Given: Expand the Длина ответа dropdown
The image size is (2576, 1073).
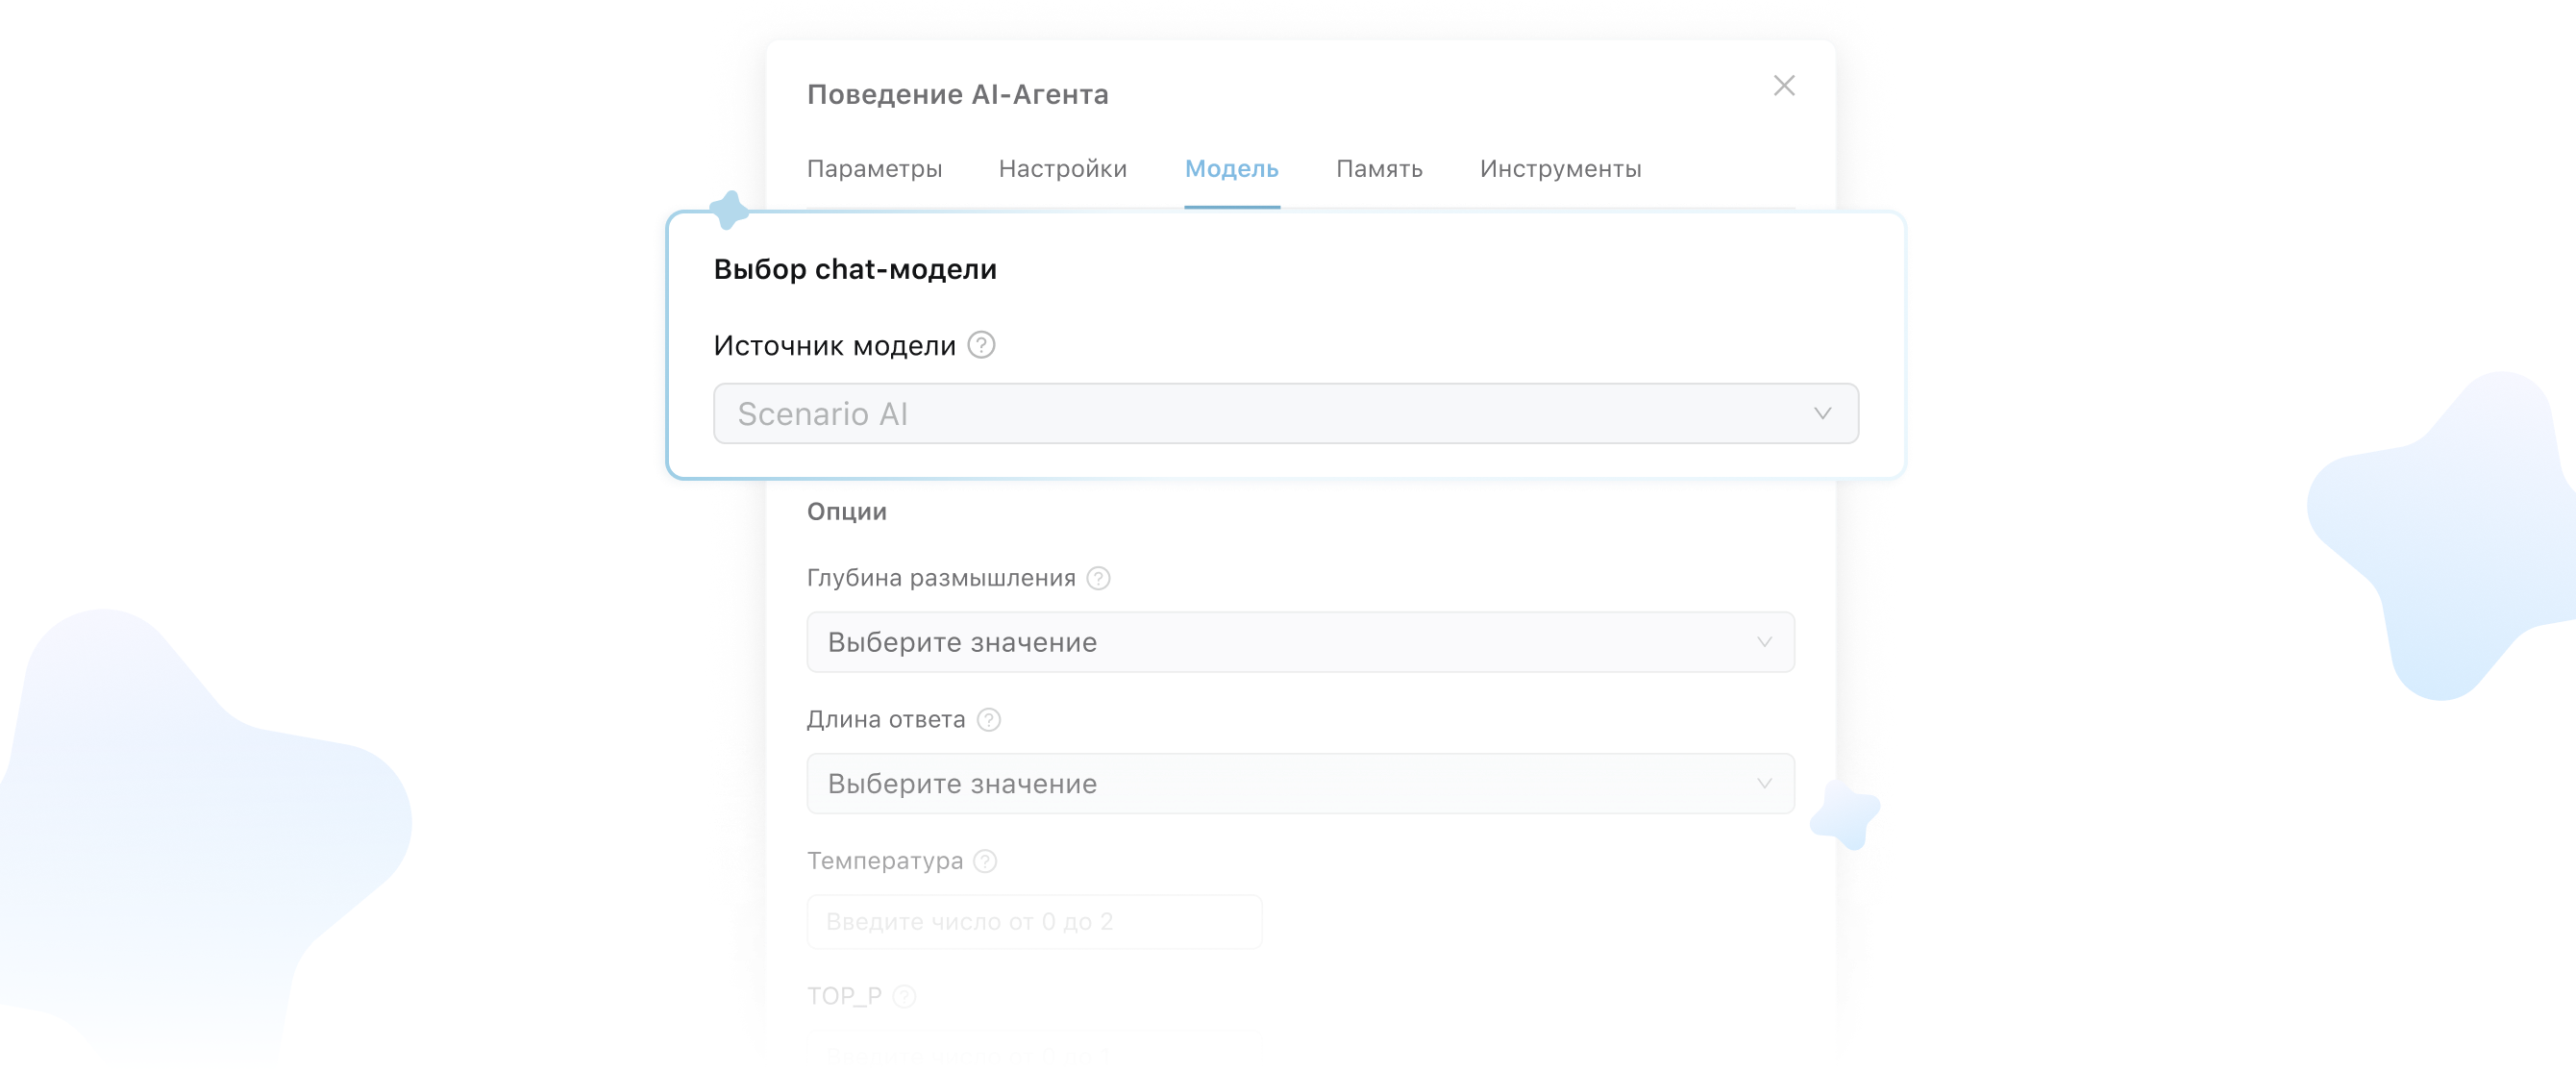Looking at the screenshot, I should pos(1299,784).
